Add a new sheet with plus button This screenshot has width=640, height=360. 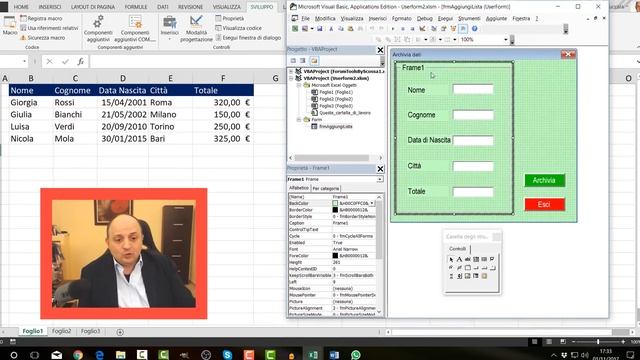point(120,332)
